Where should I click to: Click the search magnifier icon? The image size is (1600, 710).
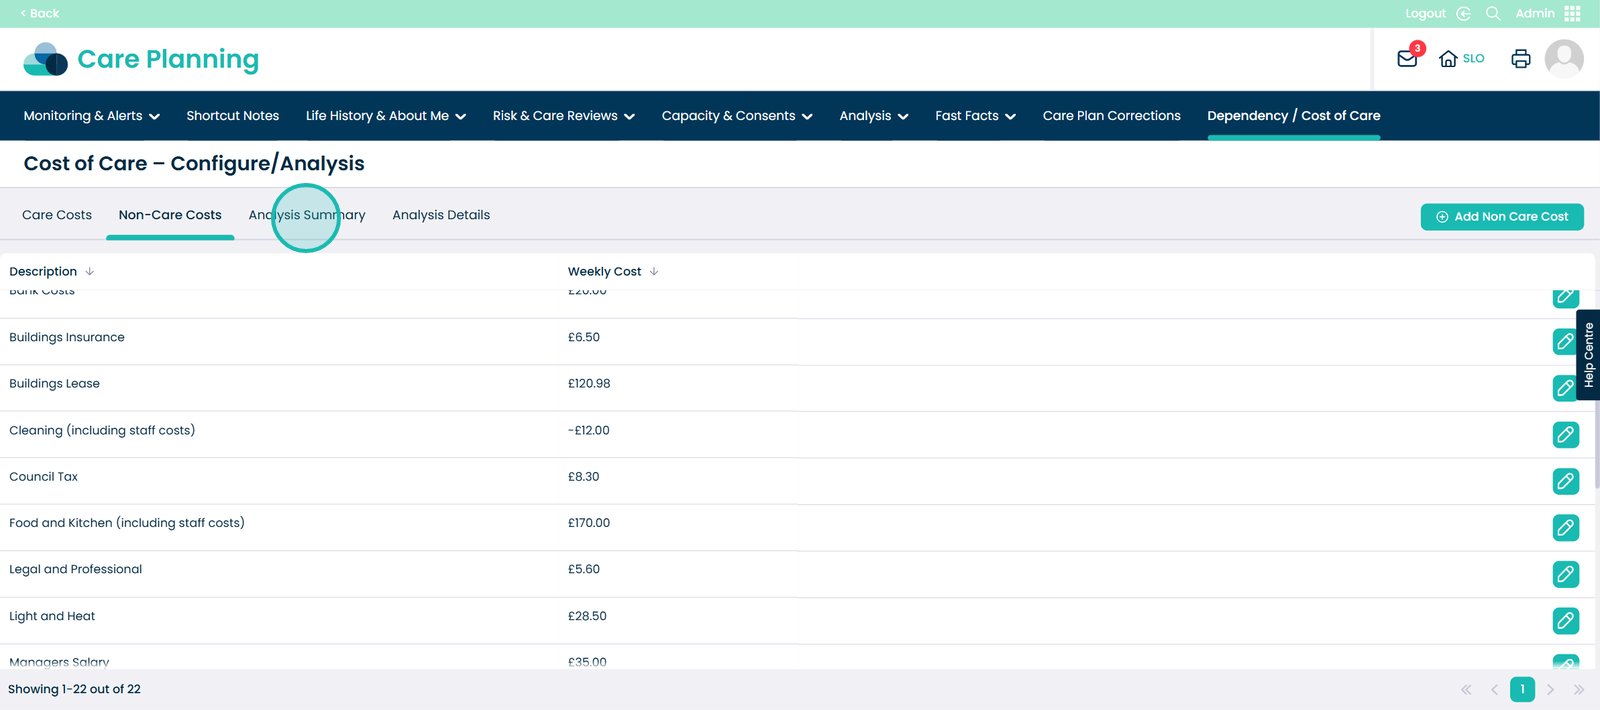pos(1493,14)
